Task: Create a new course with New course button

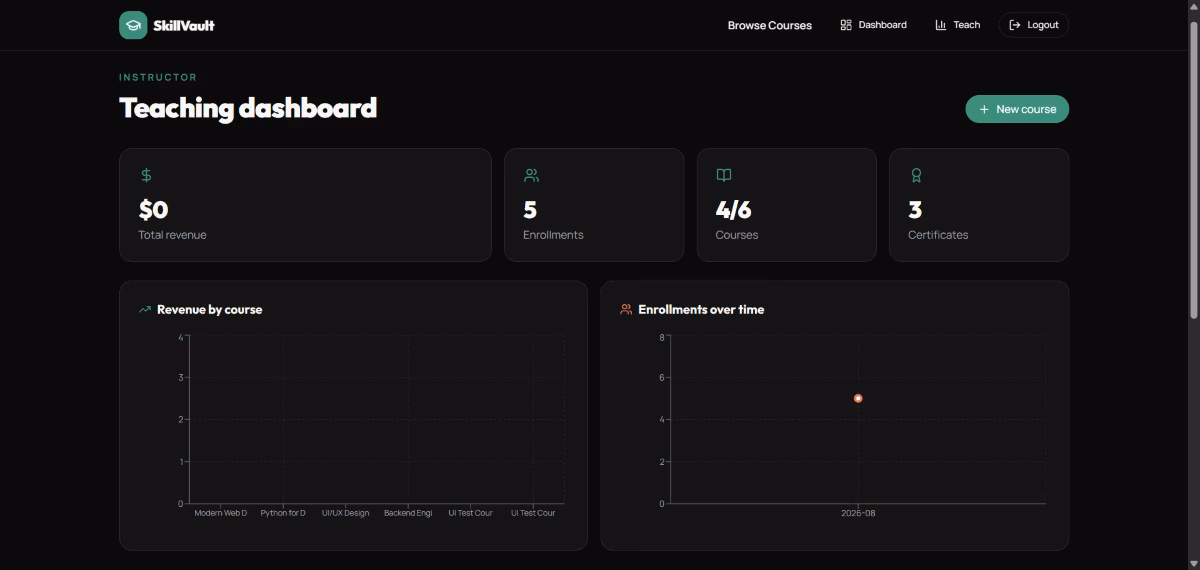Action: click(x=1017, y=109)
